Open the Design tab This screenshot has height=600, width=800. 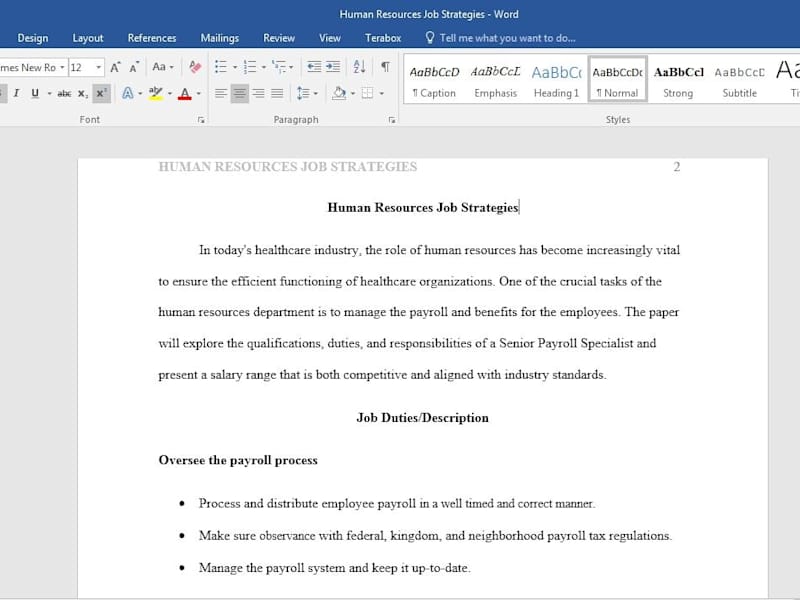point(33,38)
